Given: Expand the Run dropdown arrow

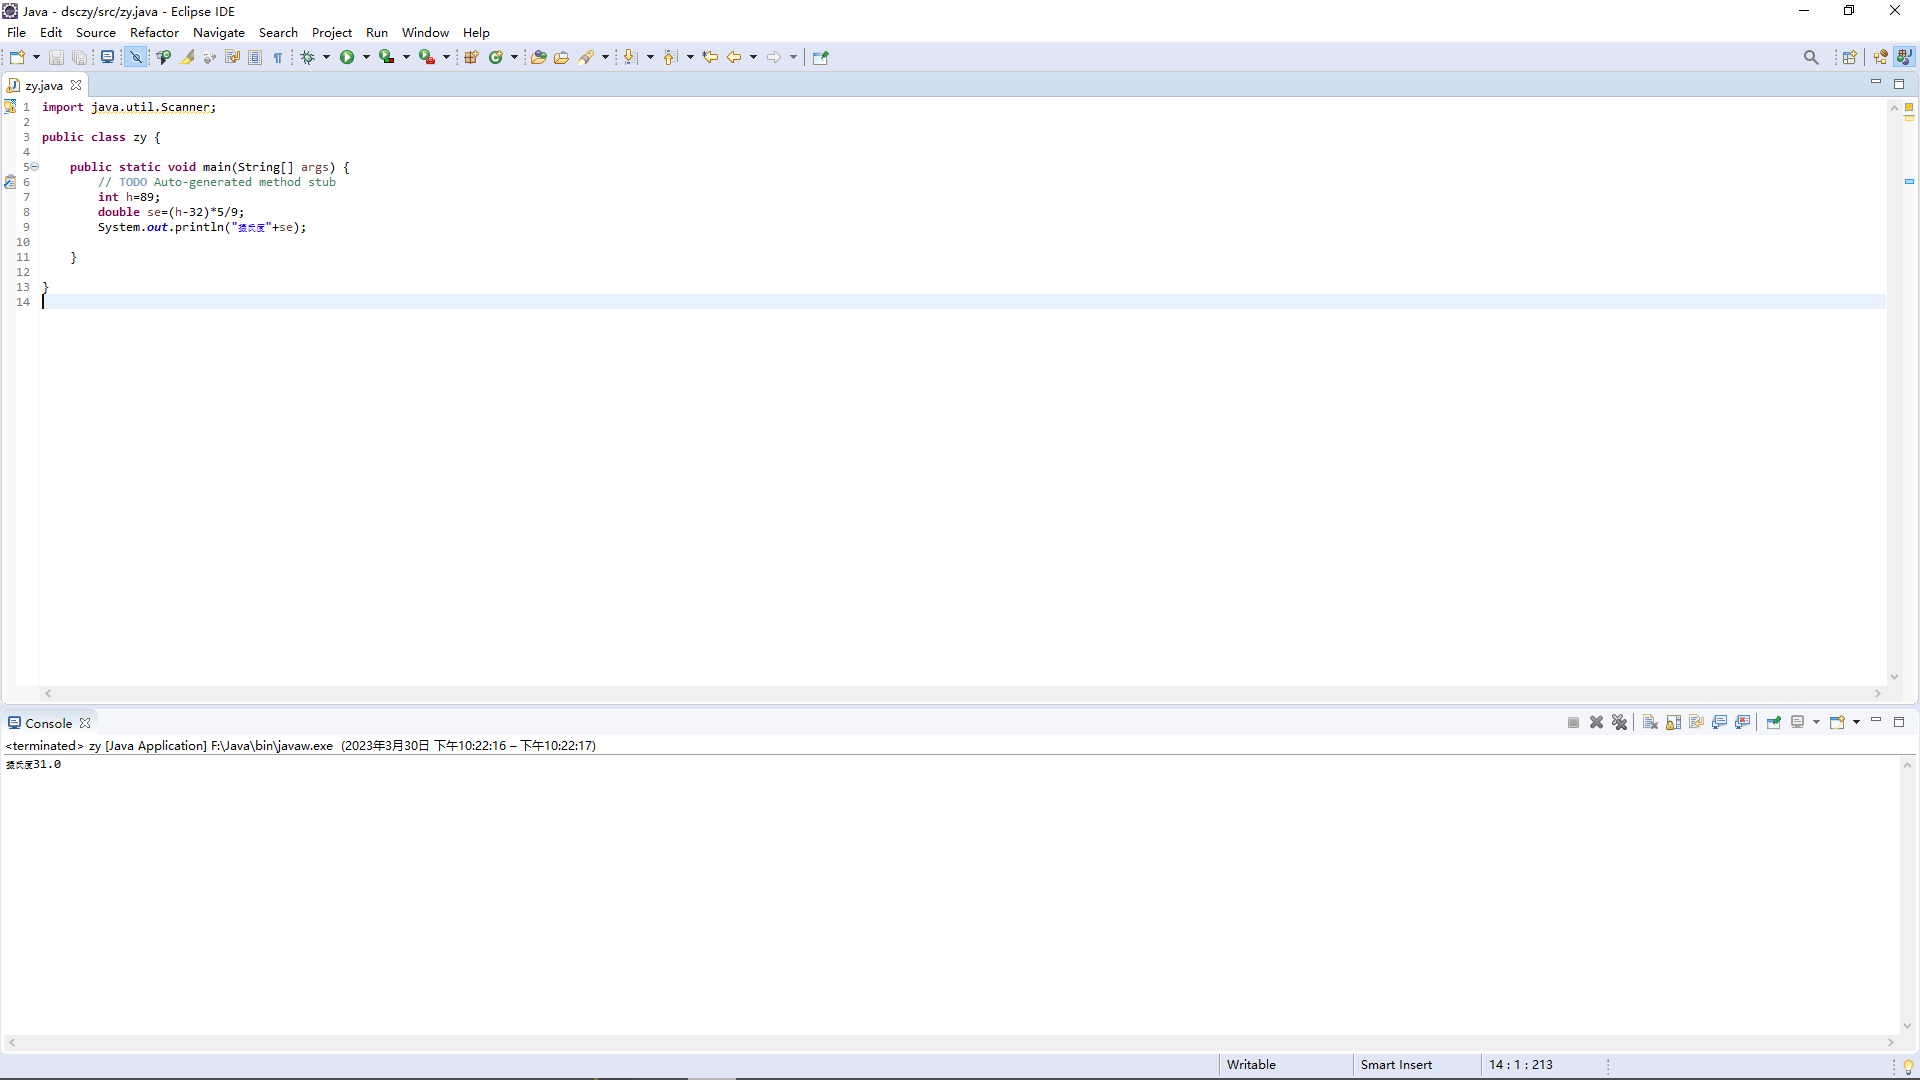Looking at the screenshot, I should [366, 58].
